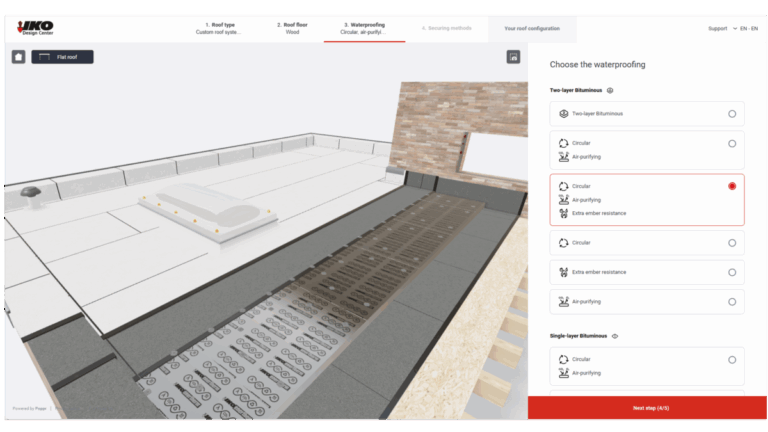The width and height of the screenshot is (768, 432).
Task: Click the eye icon beside Single-layer Bituminous
Action: point(615,336)
